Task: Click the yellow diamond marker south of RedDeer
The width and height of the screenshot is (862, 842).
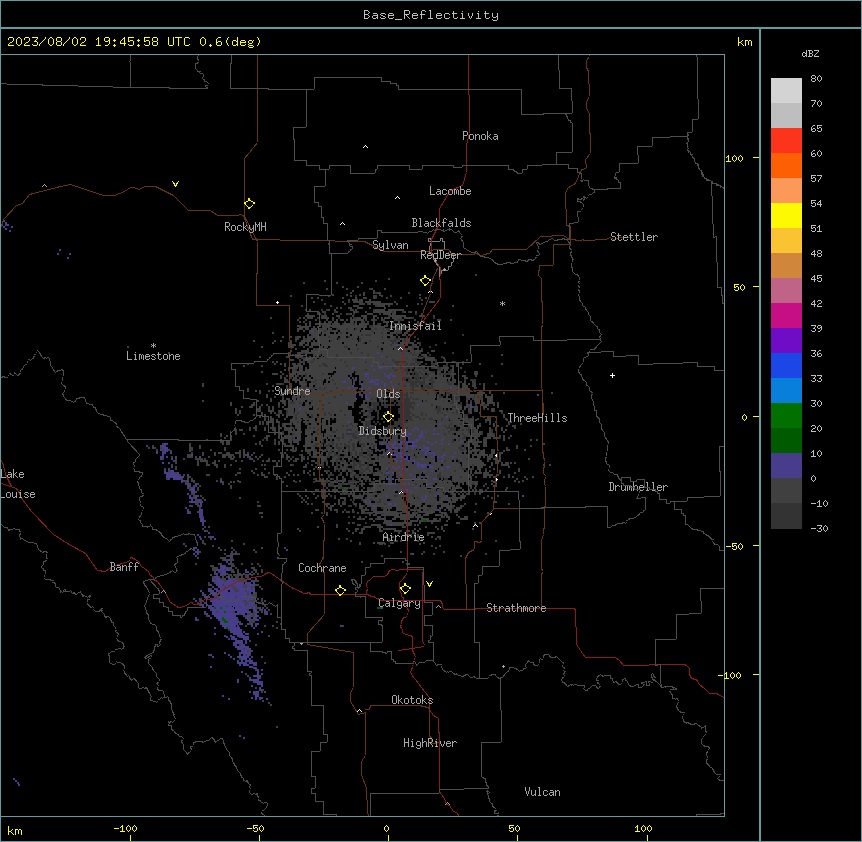Action: click(x=425, y=281)
